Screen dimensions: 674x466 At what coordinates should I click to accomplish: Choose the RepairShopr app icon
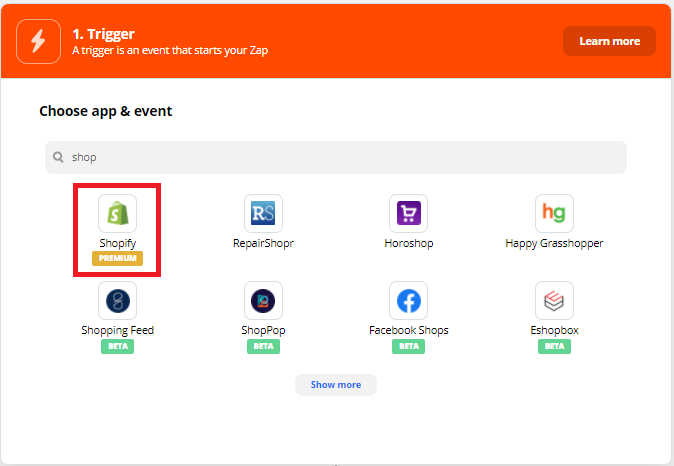[263, 213]
